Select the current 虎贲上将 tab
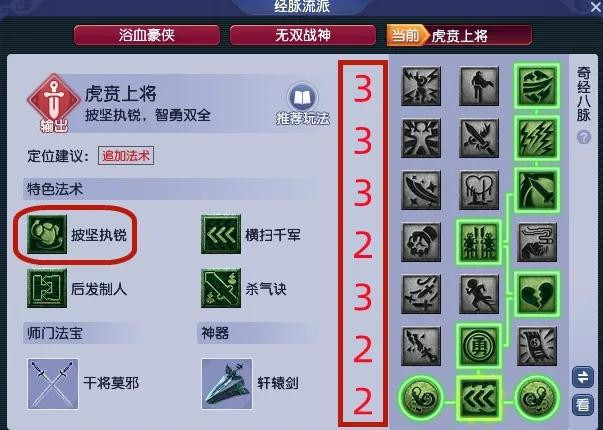 coord(459,35)
